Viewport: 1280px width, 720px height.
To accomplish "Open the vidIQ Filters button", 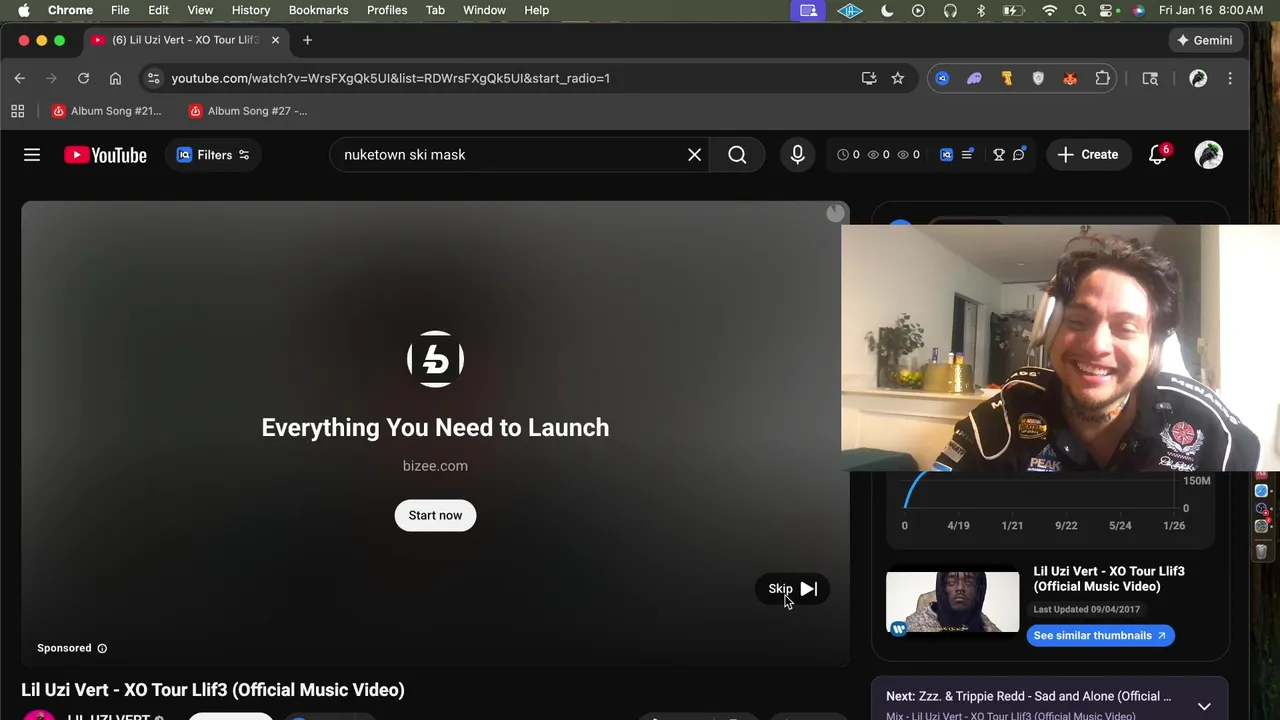I will click(213, 155).
